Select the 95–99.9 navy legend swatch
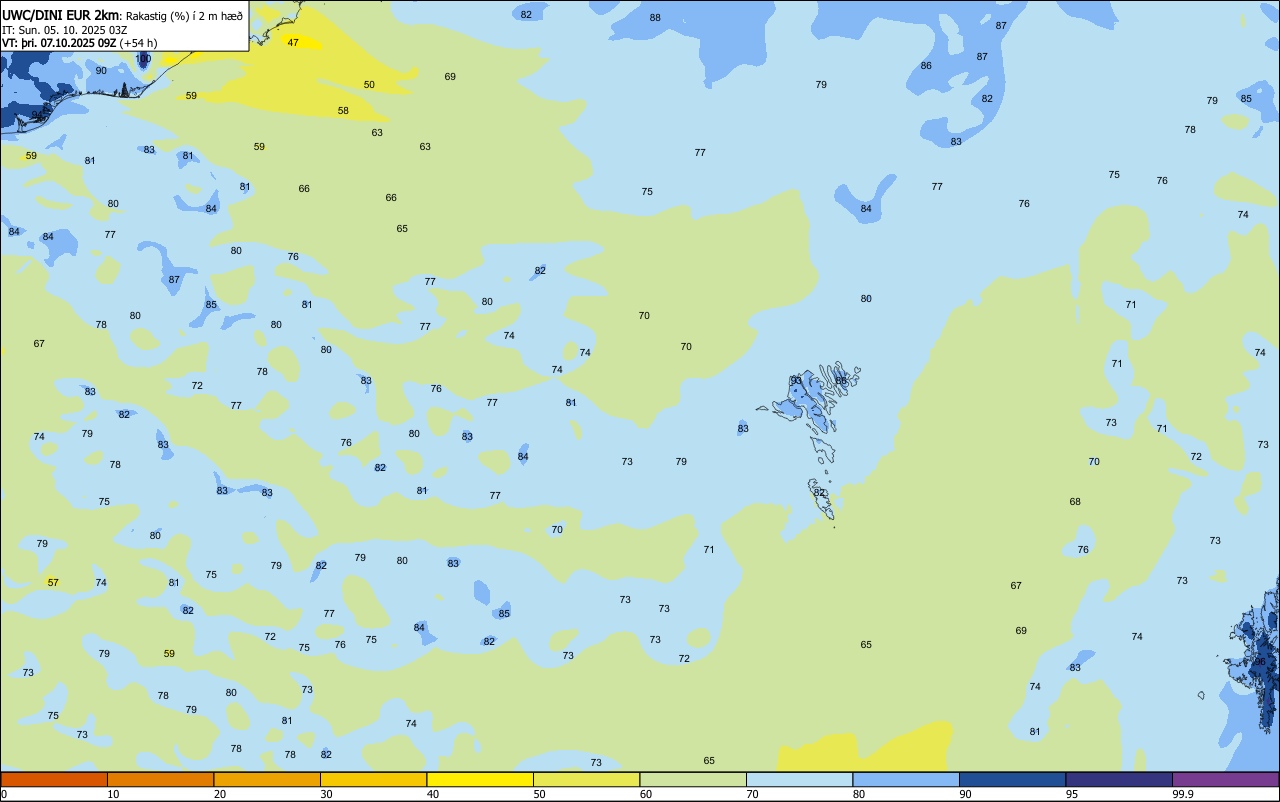Viewport: 1280px width, 802px height. click(1119, 779)
